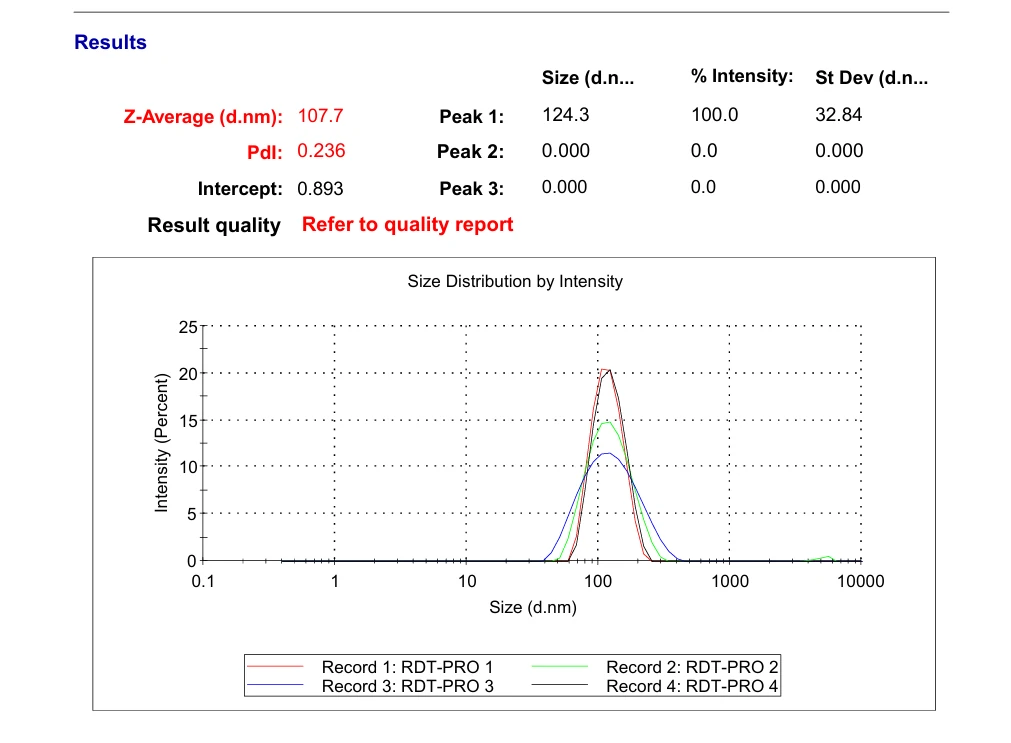The height and width of the screenshot is (743, 1011).
Task: Click the 'St Dev (d.n...' column header
Action: pos(871,78)
